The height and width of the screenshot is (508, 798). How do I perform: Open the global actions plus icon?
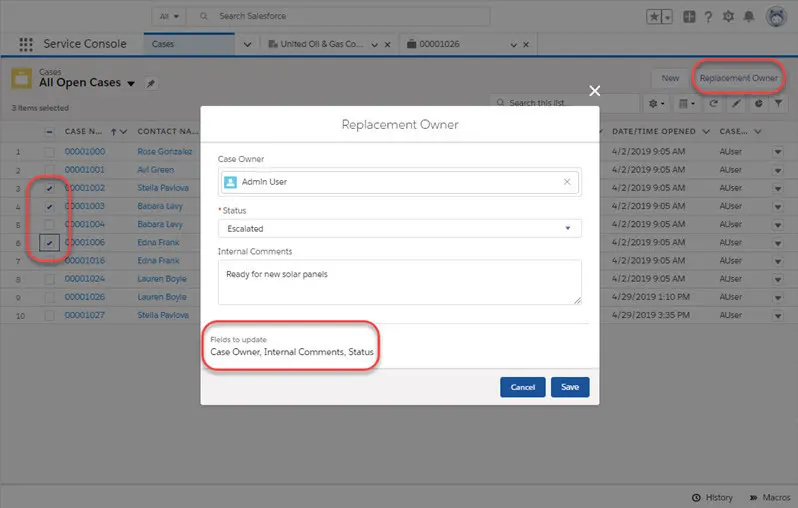pyautogui.click(x=689, y=17)
